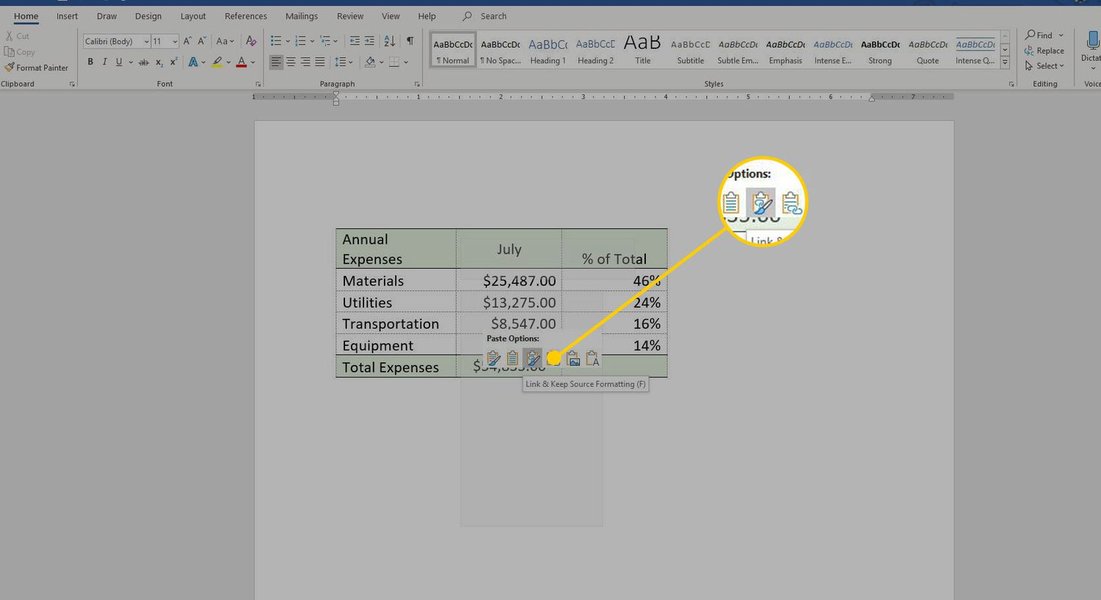The height and width of the screenshot is (600, 1101).
Task: Open the Borders dropdown arrow
Action: [x=406, y=63]
